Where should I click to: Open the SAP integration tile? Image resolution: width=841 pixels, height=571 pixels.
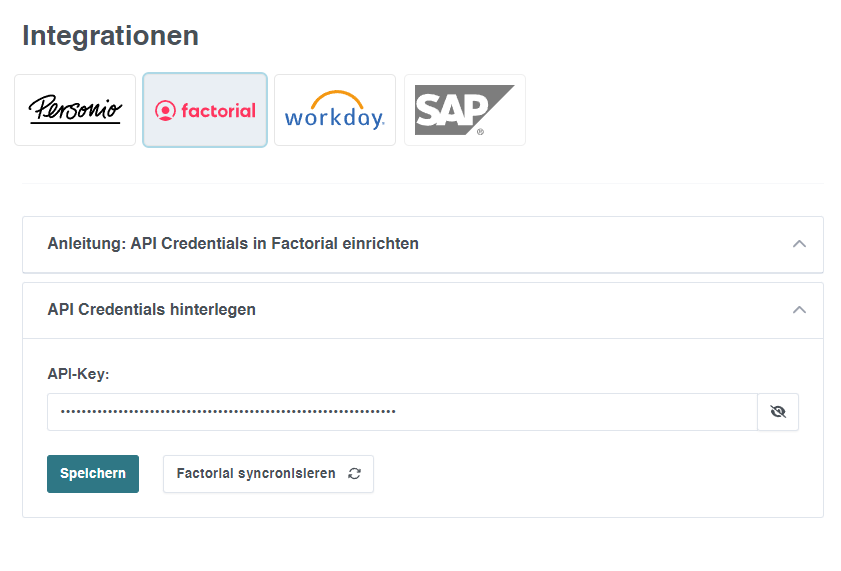click(x=464, y=110)
